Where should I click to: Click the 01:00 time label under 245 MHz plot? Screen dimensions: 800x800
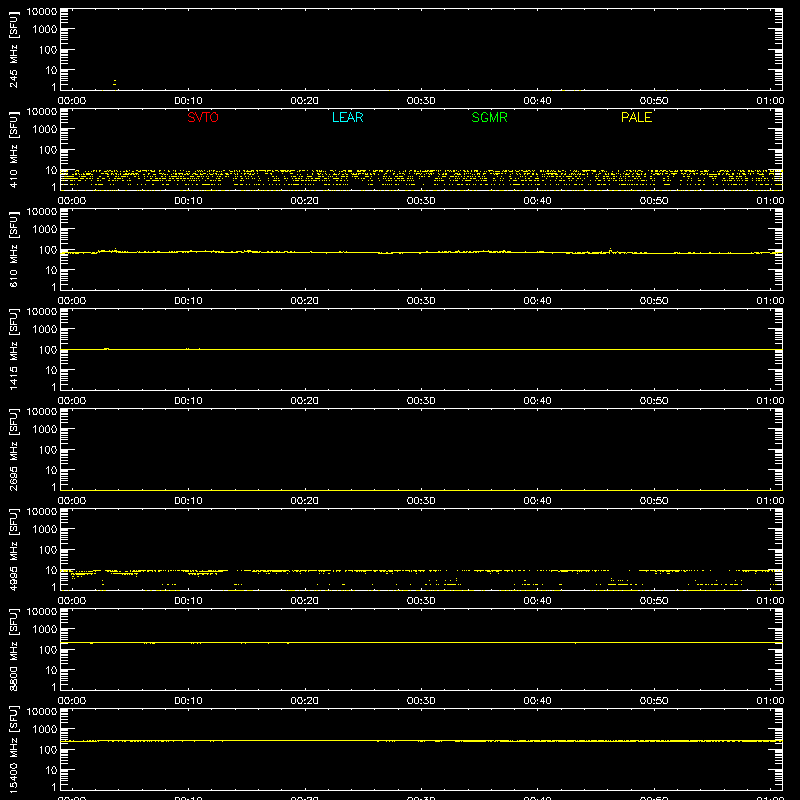pyautogui.click(x=770, y=101)
